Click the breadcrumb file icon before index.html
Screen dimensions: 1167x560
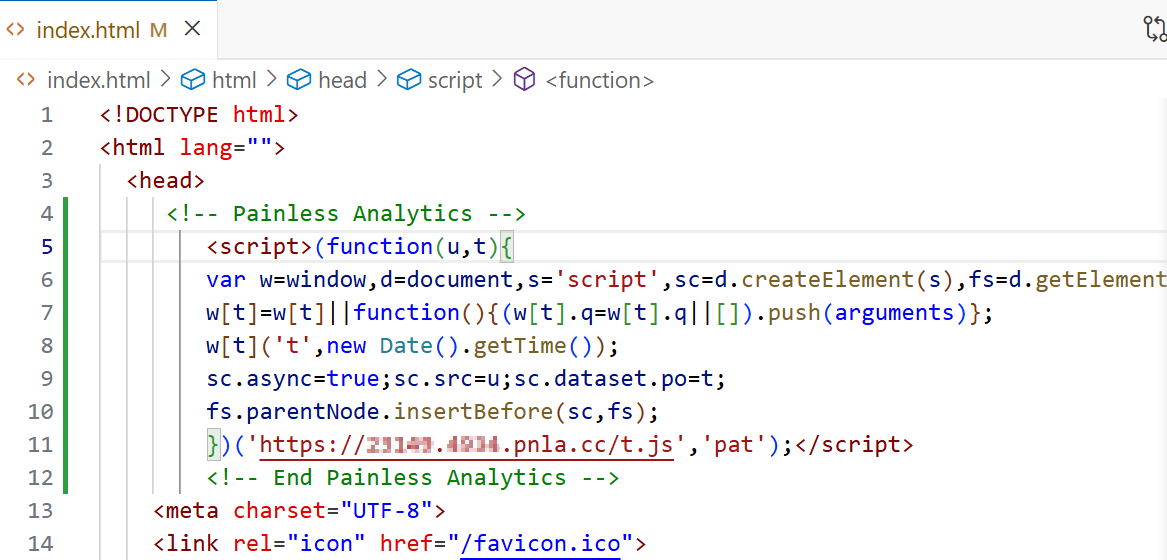26,80
